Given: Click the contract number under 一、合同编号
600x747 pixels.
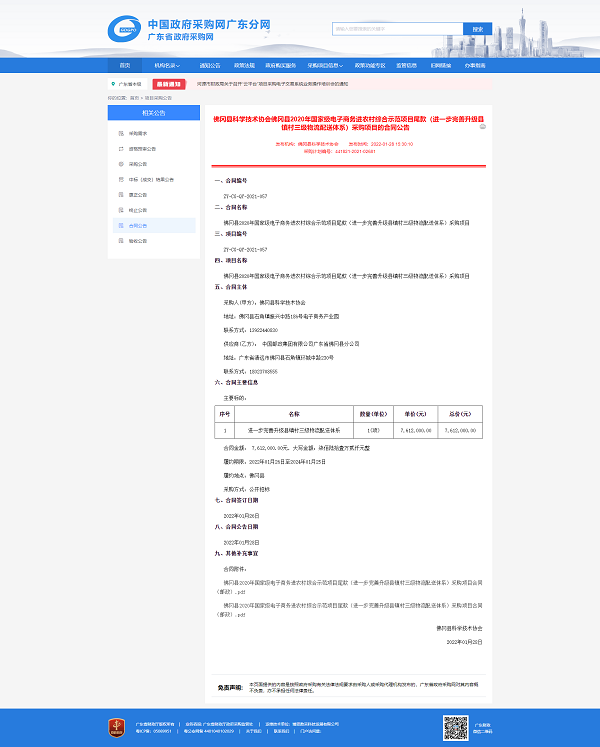Looking at the screenshot, I should [245, 196].
